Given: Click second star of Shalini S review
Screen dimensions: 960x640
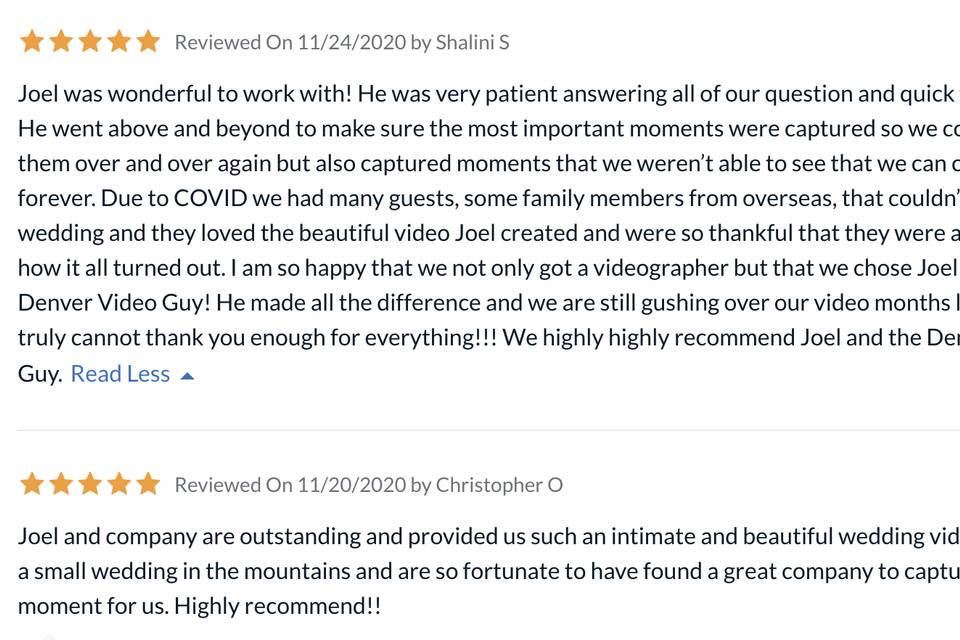Looking at the screenshot, I should click(x=61, y=42).
